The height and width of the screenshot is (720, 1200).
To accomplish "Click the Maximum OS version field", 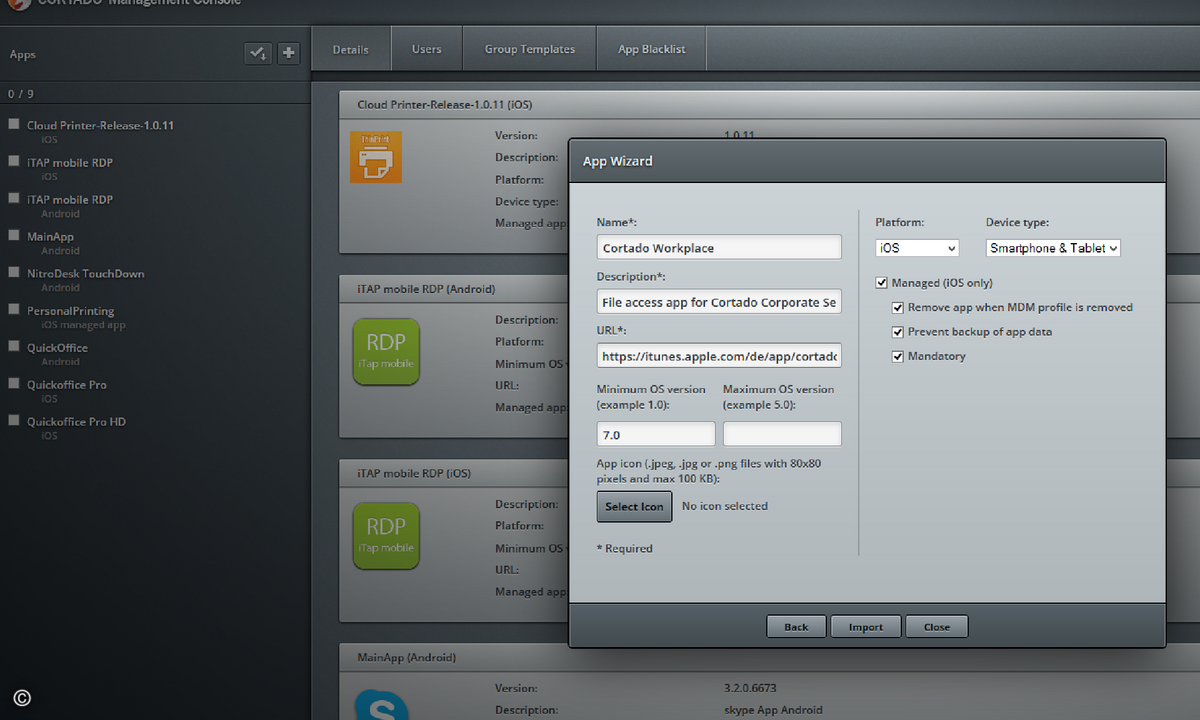I will click(782, 434).
